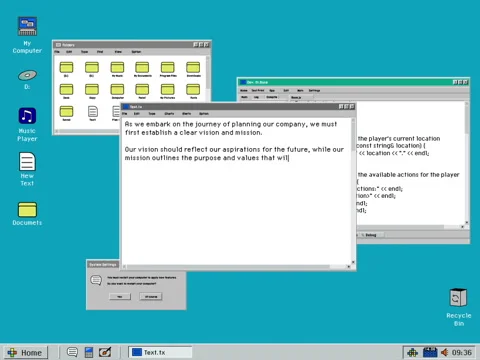The image size is (480, 360).
Task: Open File menu in the folder window
Action: coord(57,52)
